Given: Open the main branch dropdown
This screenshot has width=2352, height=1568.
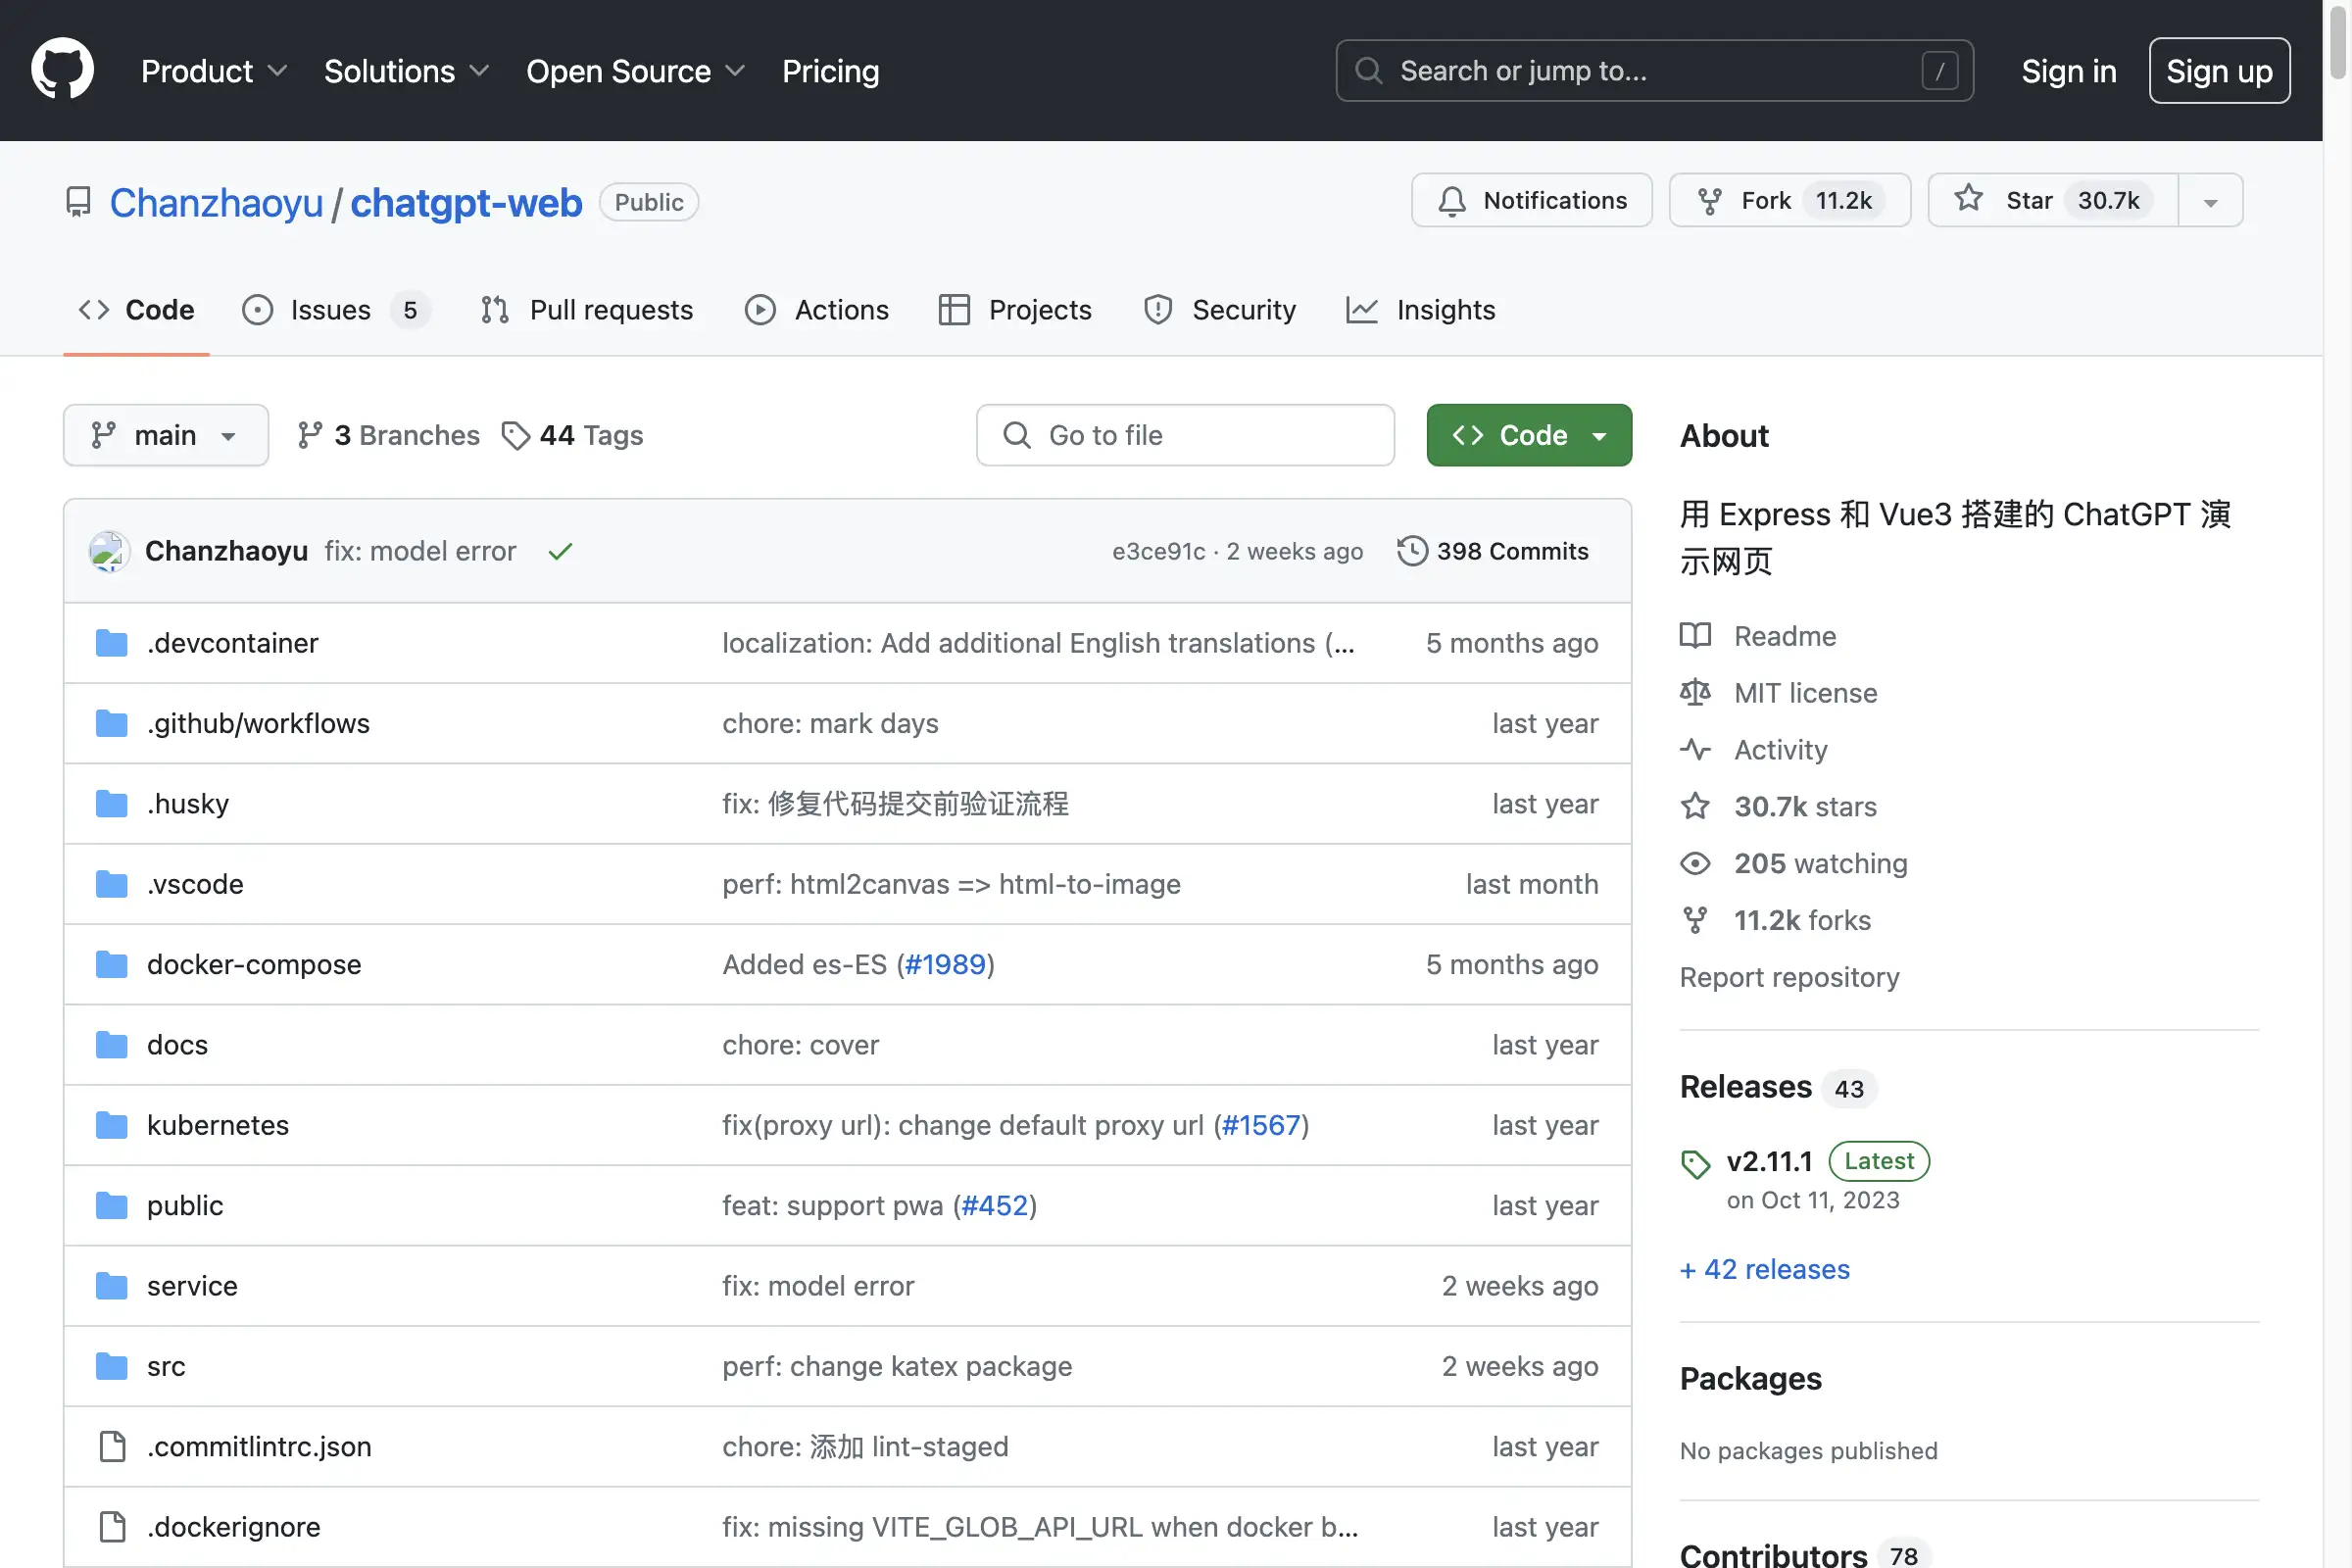Looking at the screenshot, I should [165, 435].
